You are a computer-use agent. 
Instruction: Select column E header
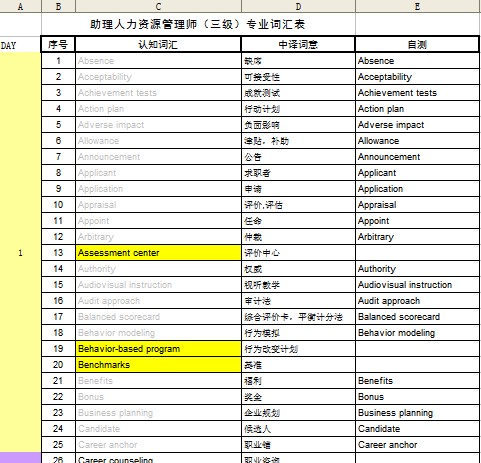click(417, 6)
